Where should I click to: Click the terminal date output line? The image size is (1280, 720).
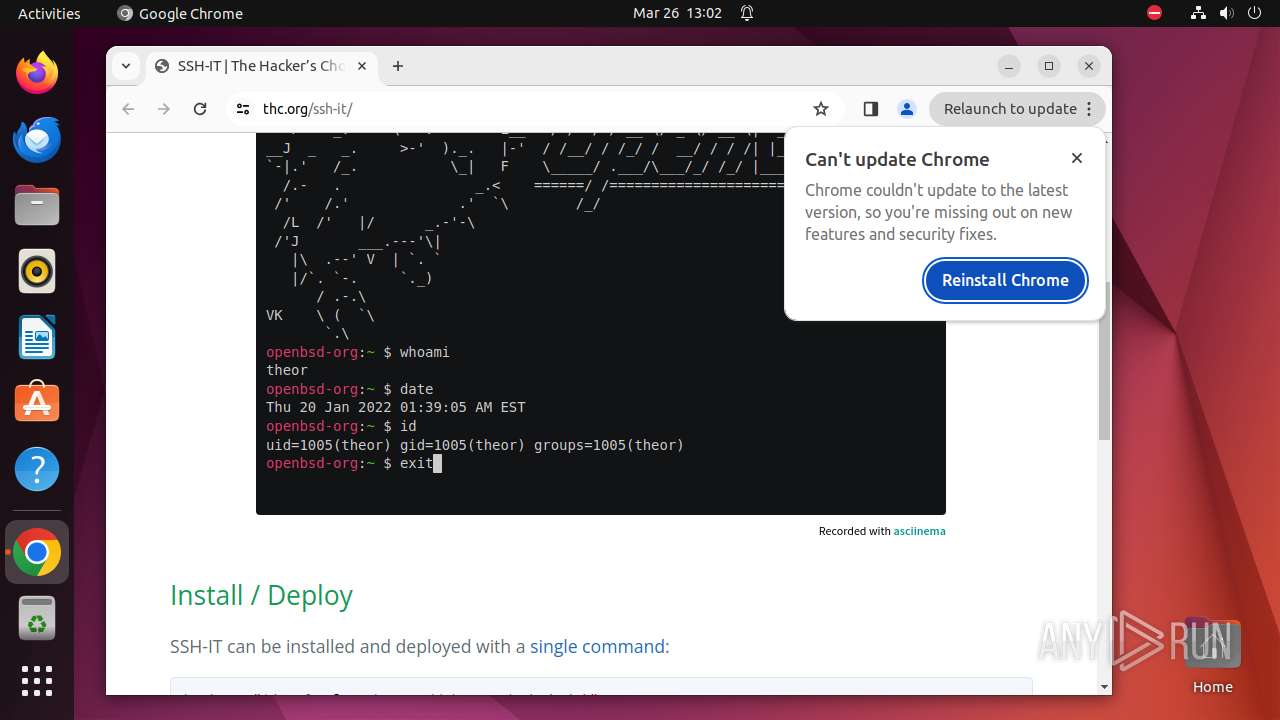pos(395,408)
